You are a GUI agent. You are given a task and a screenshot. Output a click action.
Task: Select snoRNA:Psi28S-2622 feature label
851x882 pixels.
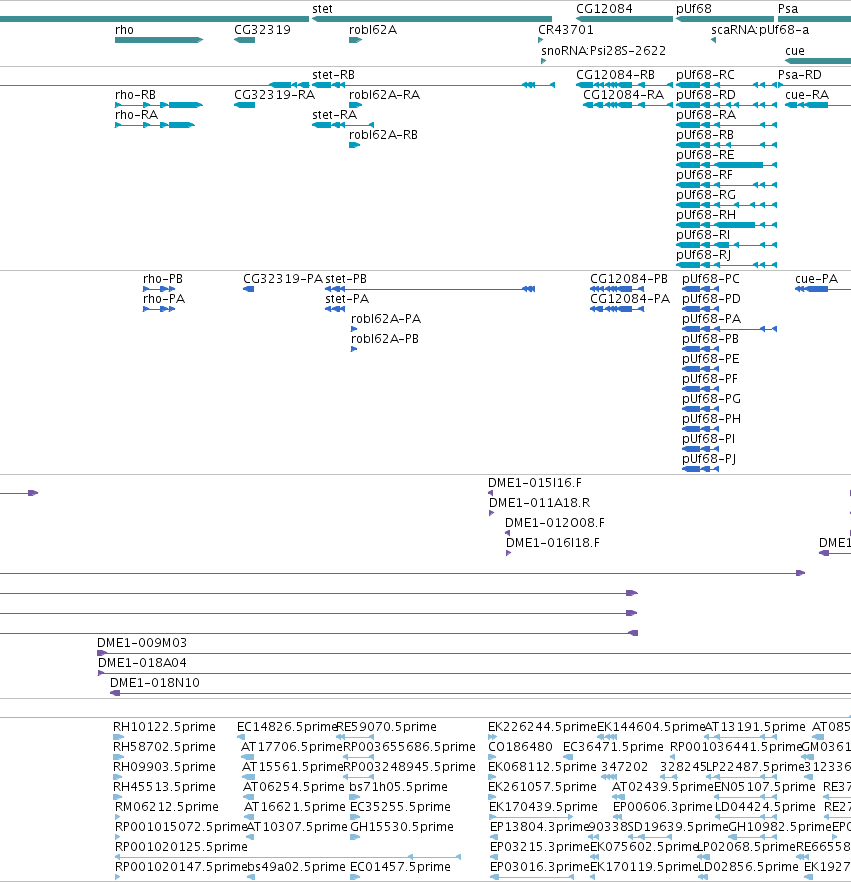[x=604, y=51]
